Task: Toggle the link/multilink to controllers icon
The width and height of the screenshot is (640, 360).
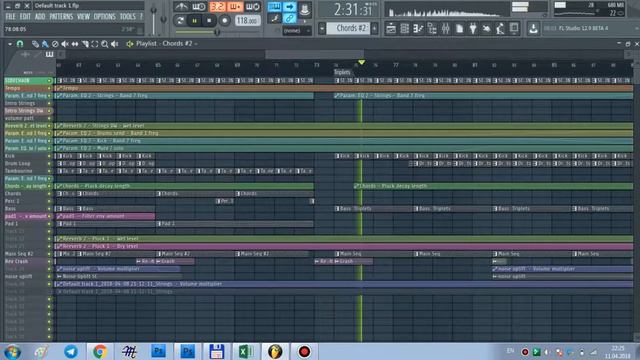Action: (x=289, y=18)
